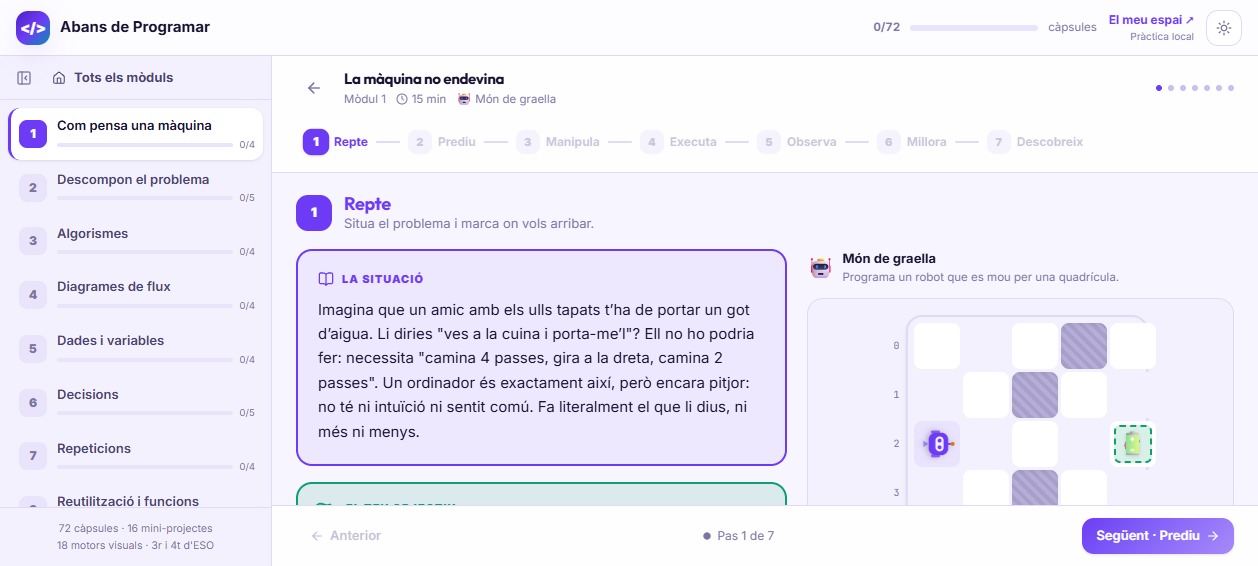
Task: Go to step 5 Observa tab
Action: coord(798,142)
